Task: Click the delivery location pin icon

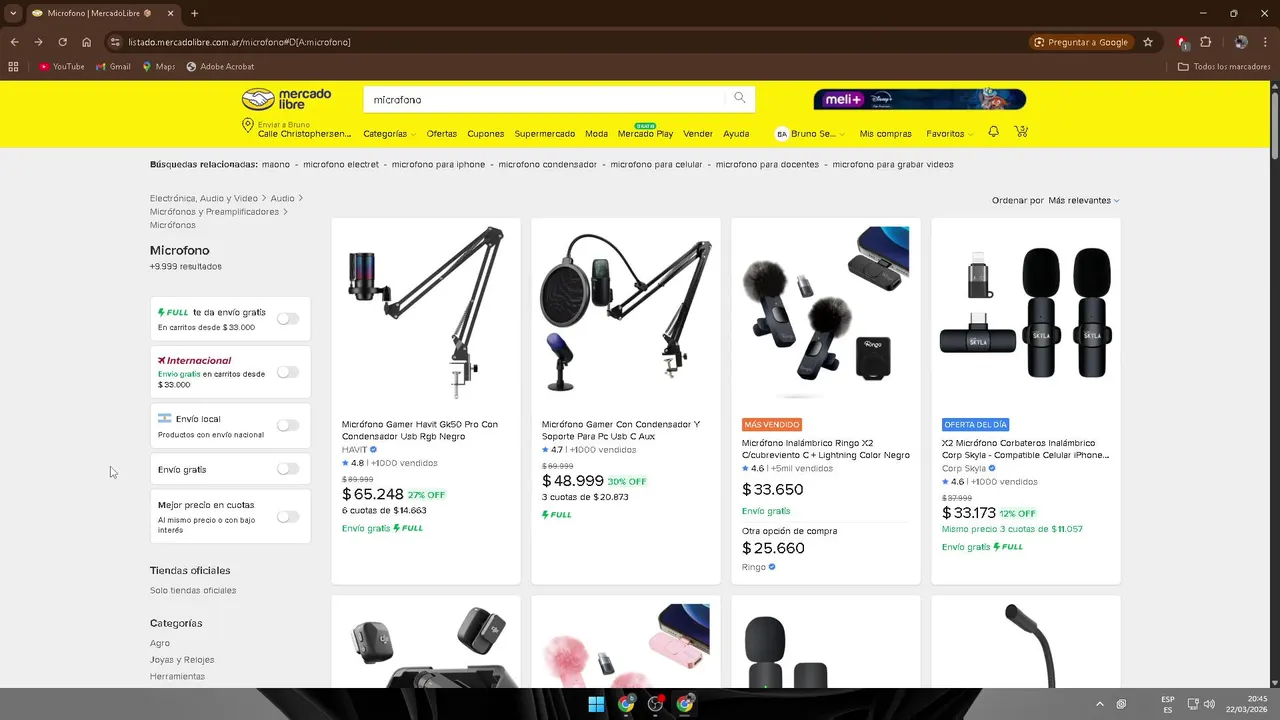Action: [247, 126]
